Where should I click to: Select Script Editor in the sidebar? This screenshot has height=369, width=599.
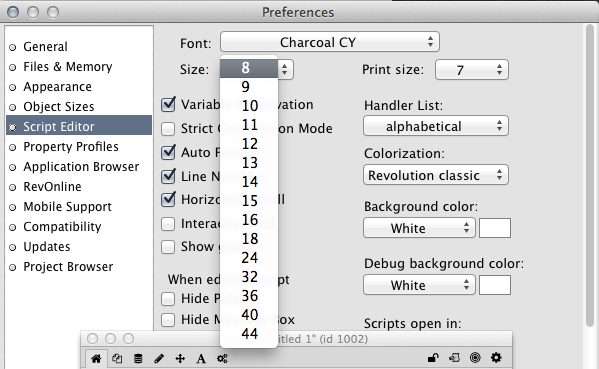pyautogui.click(x=79, y=125)
